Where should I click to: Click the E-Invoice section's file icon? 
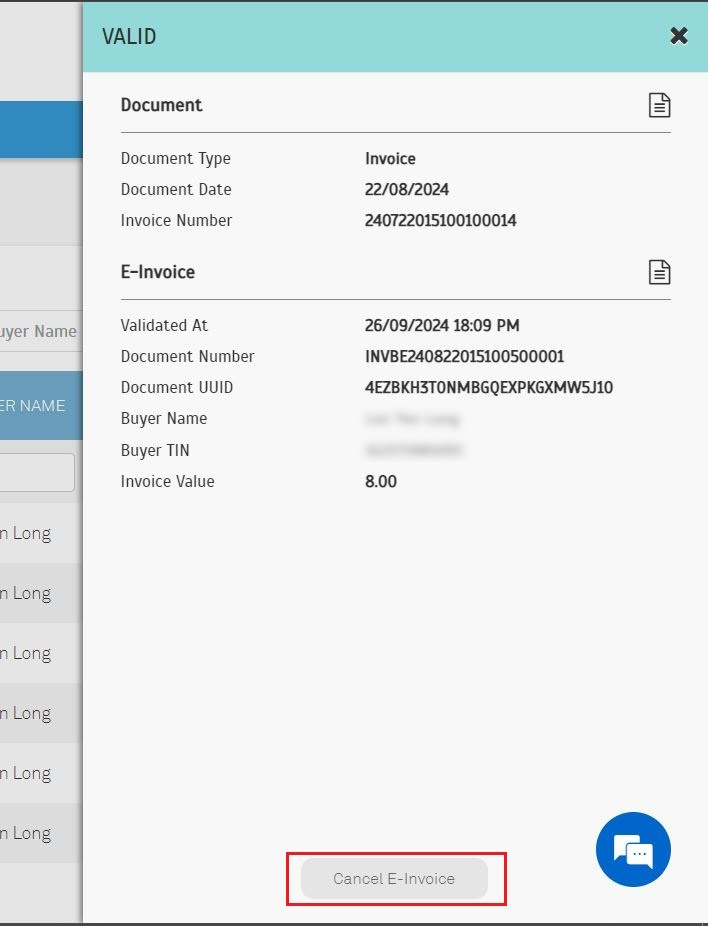click(659, 272)
